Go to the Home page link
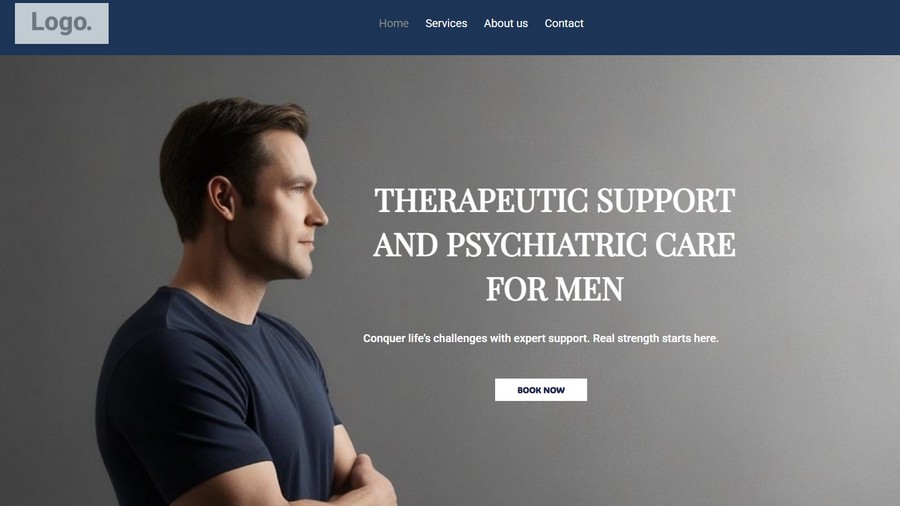The height and width of the screenshot is (506, 900). [394, 24]
